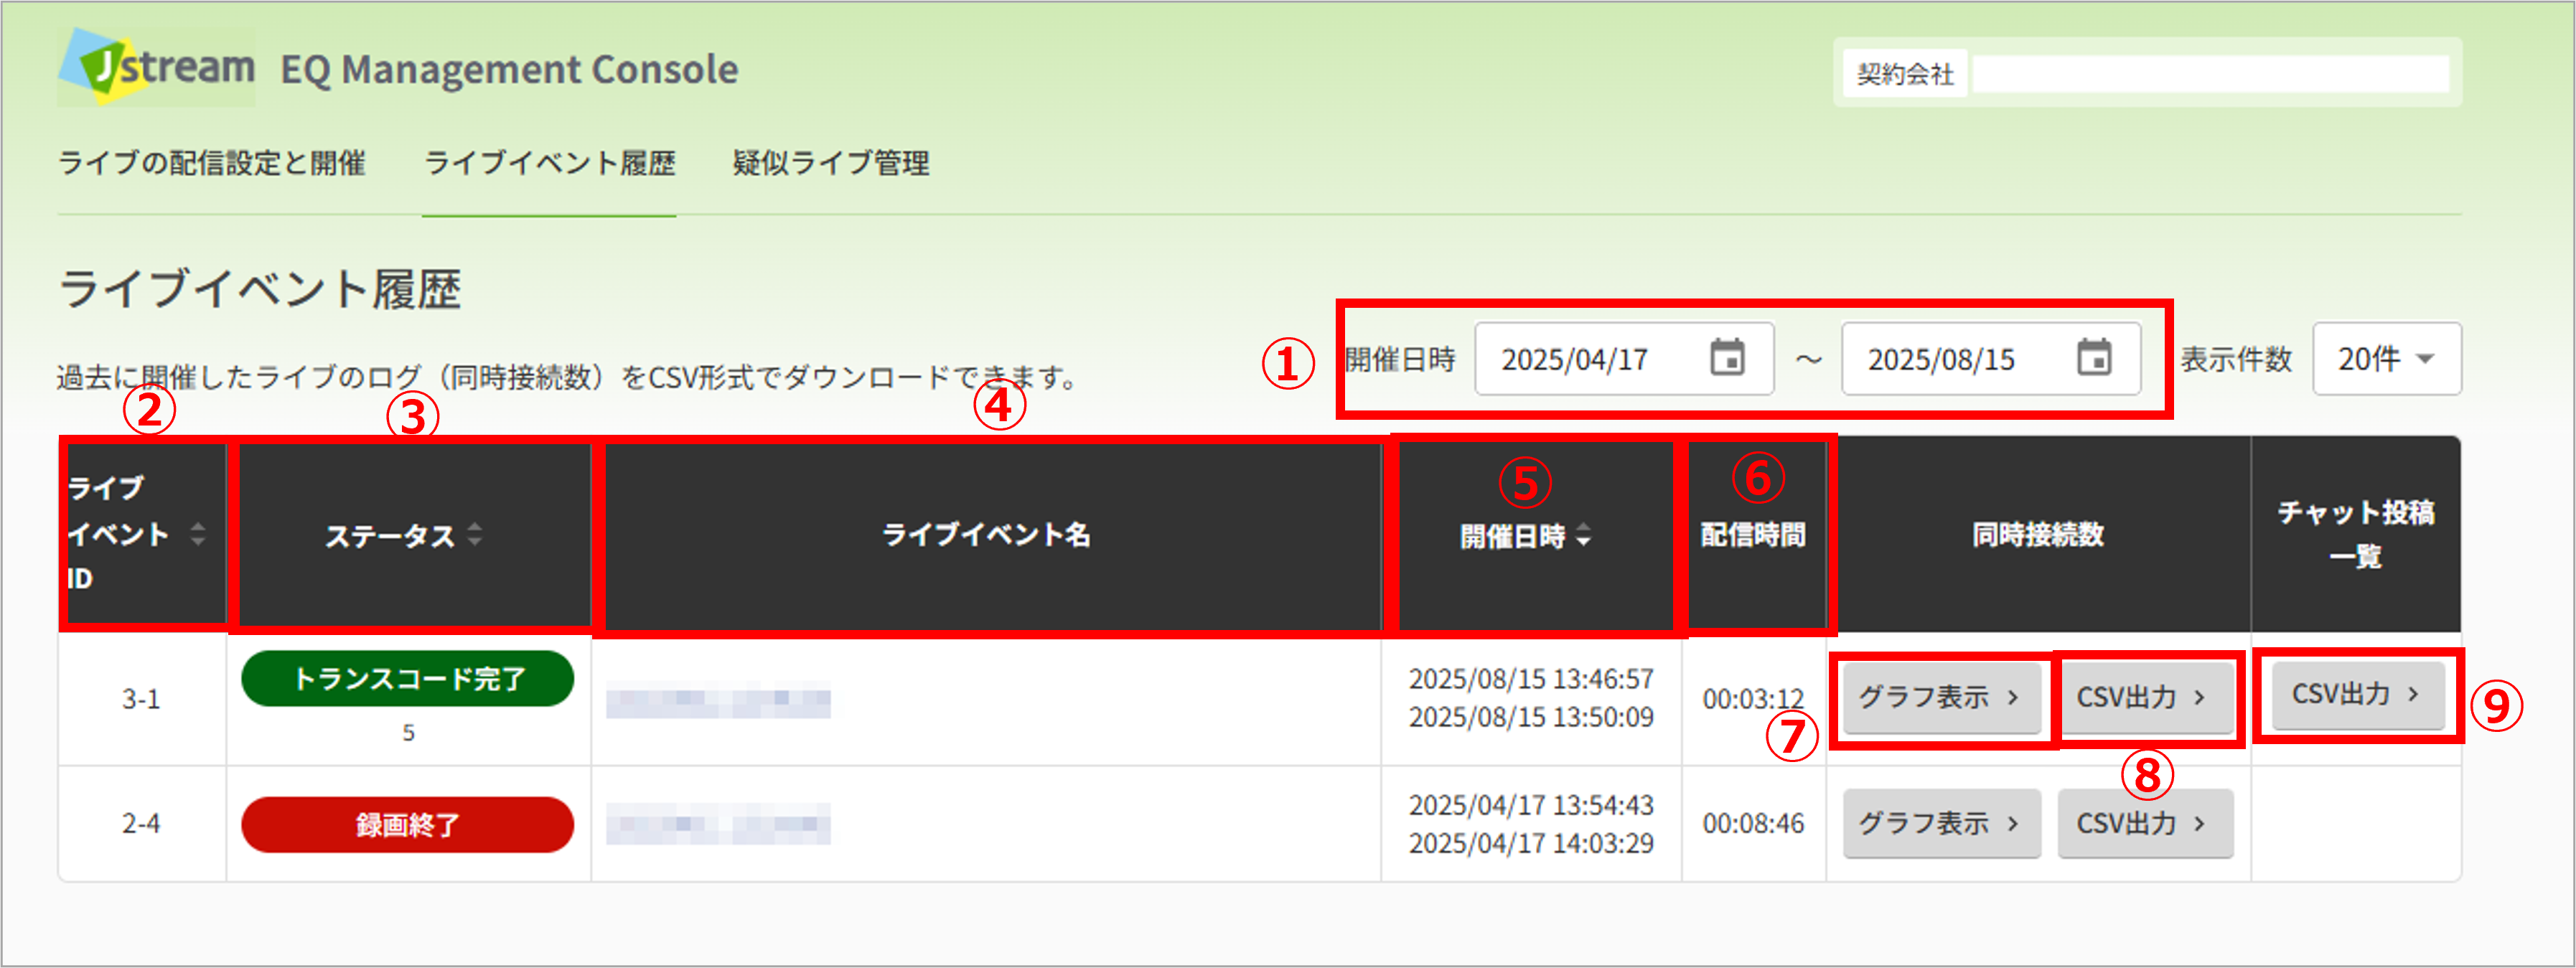Click the Jstream logo
2576x968 pixels.
click(x=157, y=67)
